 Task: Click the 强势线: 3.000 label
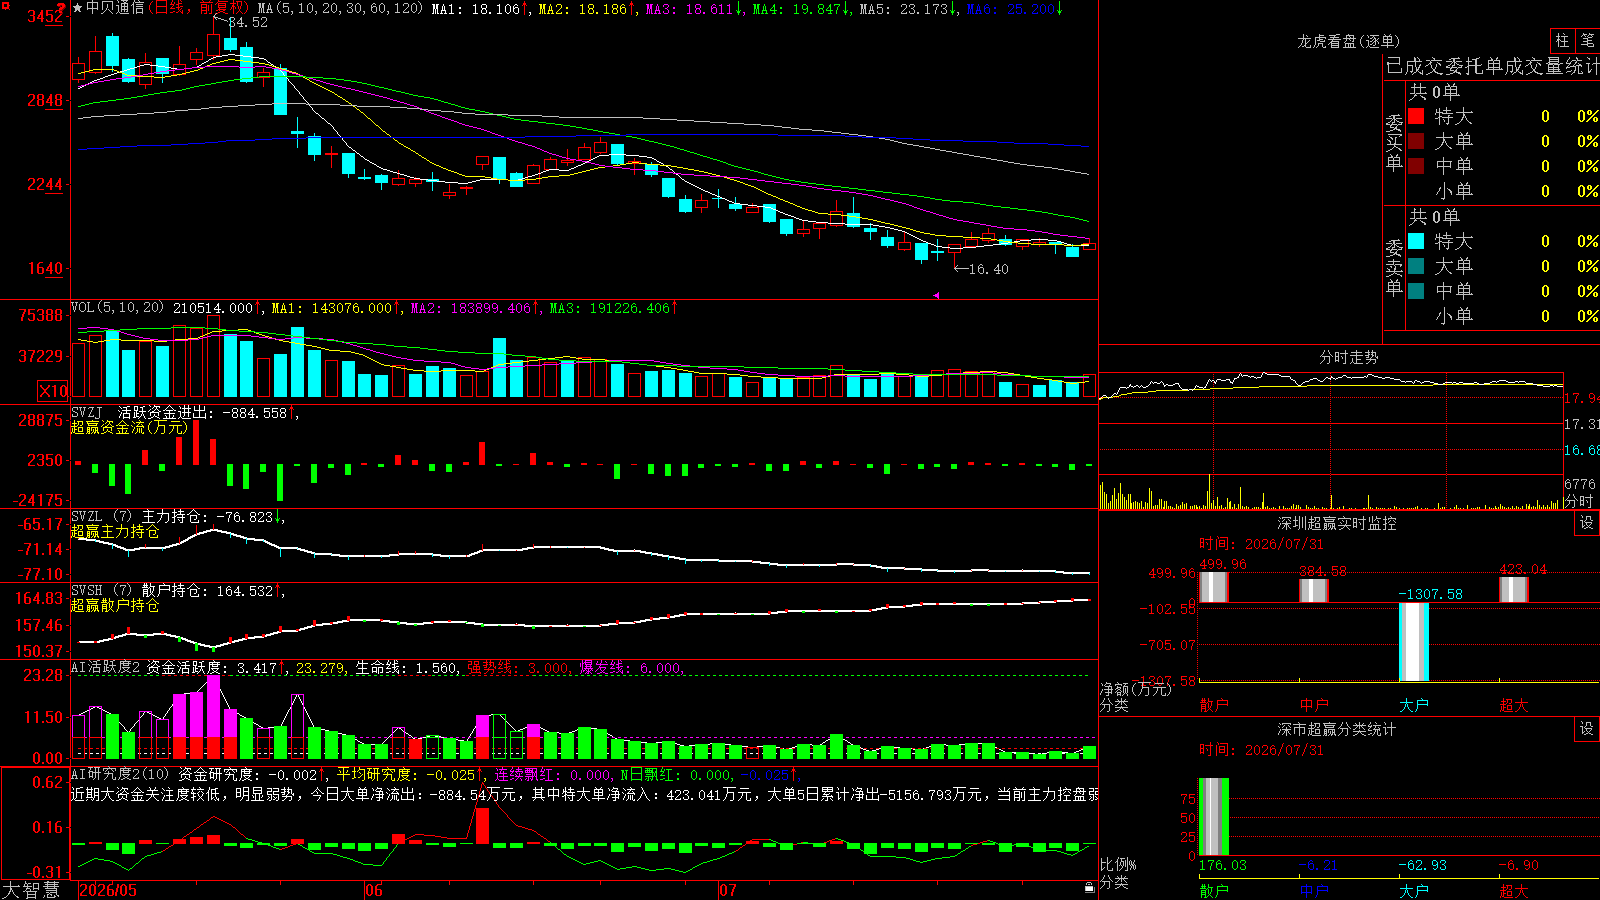(x=519, y=668)
